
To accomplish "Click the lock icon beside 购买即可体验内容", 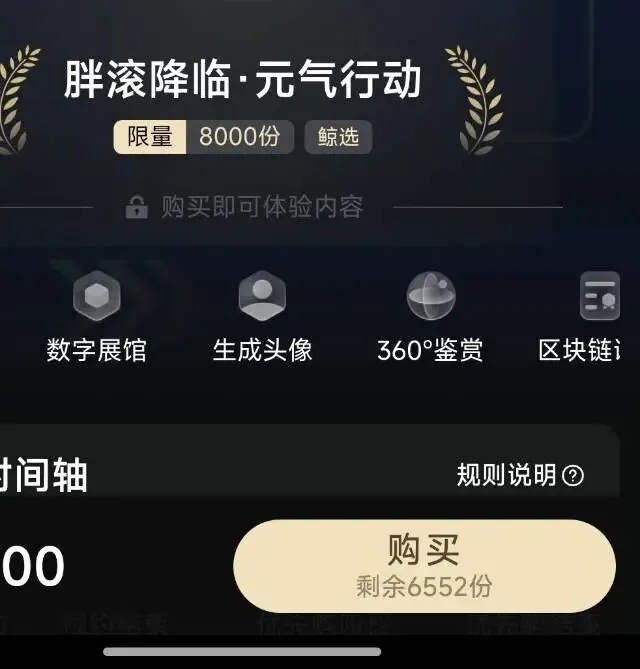I will [x=137, y=207].
